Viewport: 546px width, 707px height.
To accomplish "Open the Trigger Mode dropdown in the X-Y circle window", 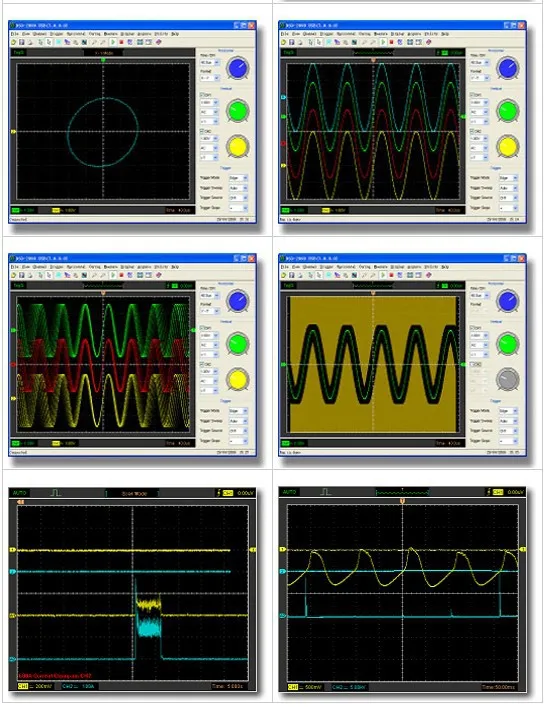I will (239, 178).
